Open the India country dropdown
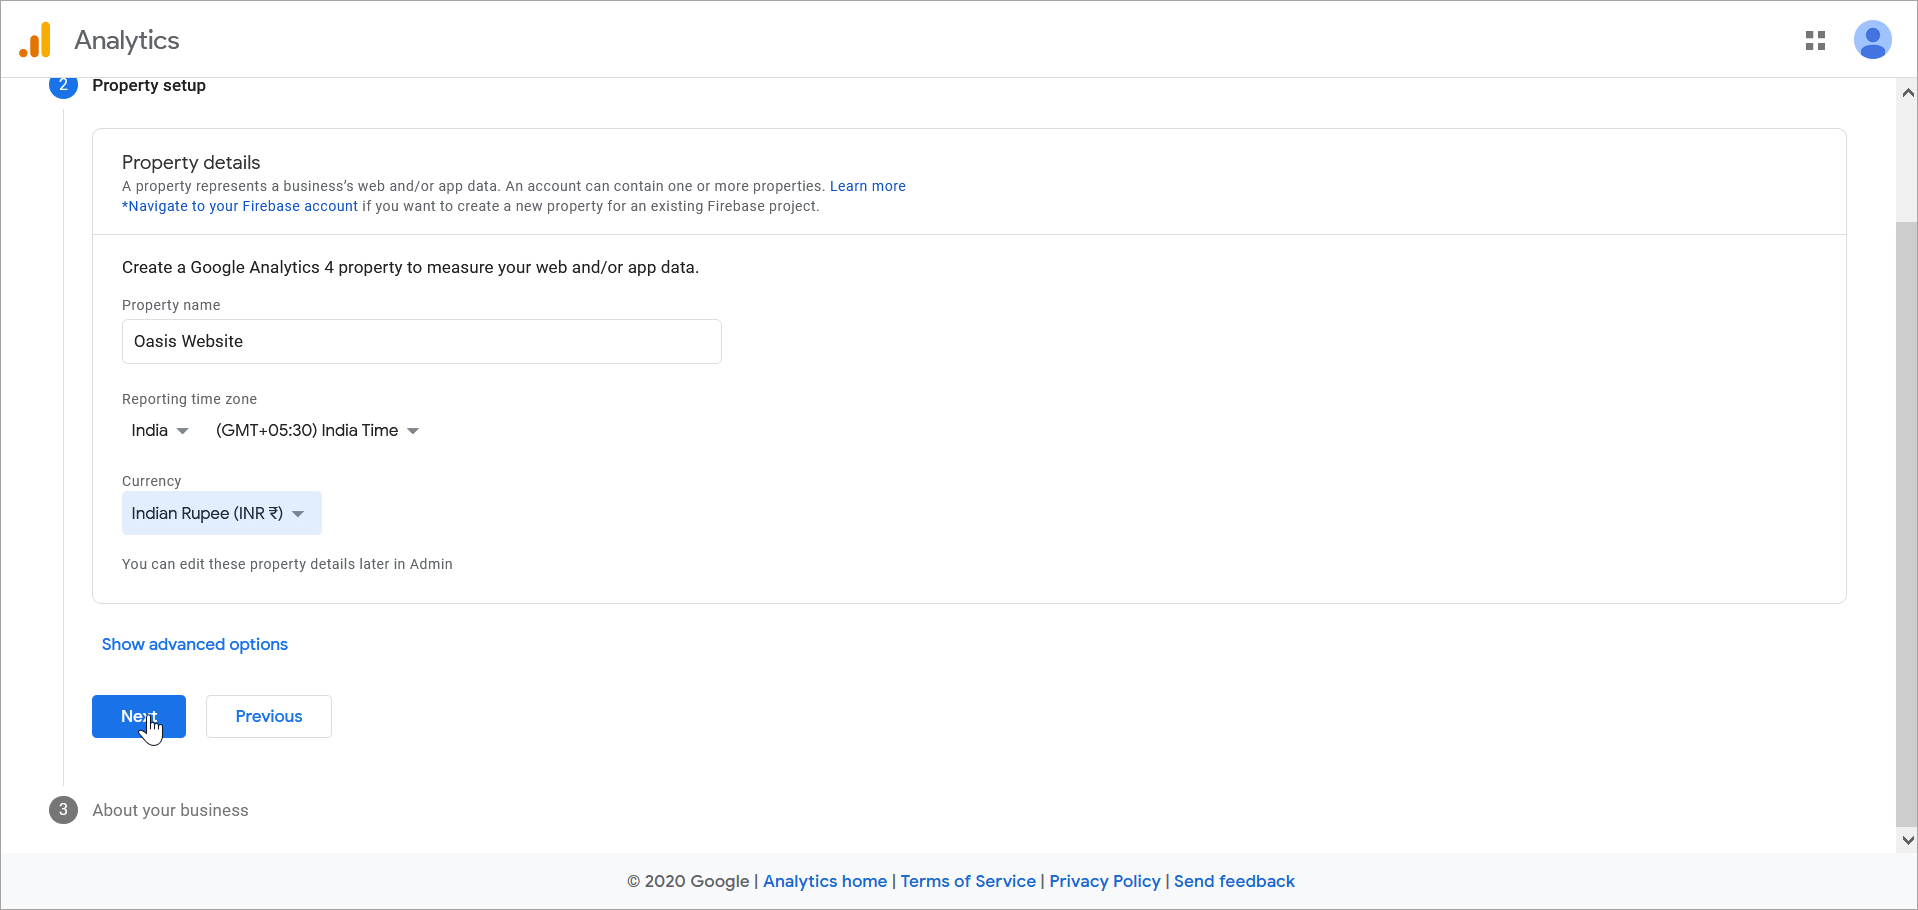Viewport: 1918px width, 910px height. 160,430
